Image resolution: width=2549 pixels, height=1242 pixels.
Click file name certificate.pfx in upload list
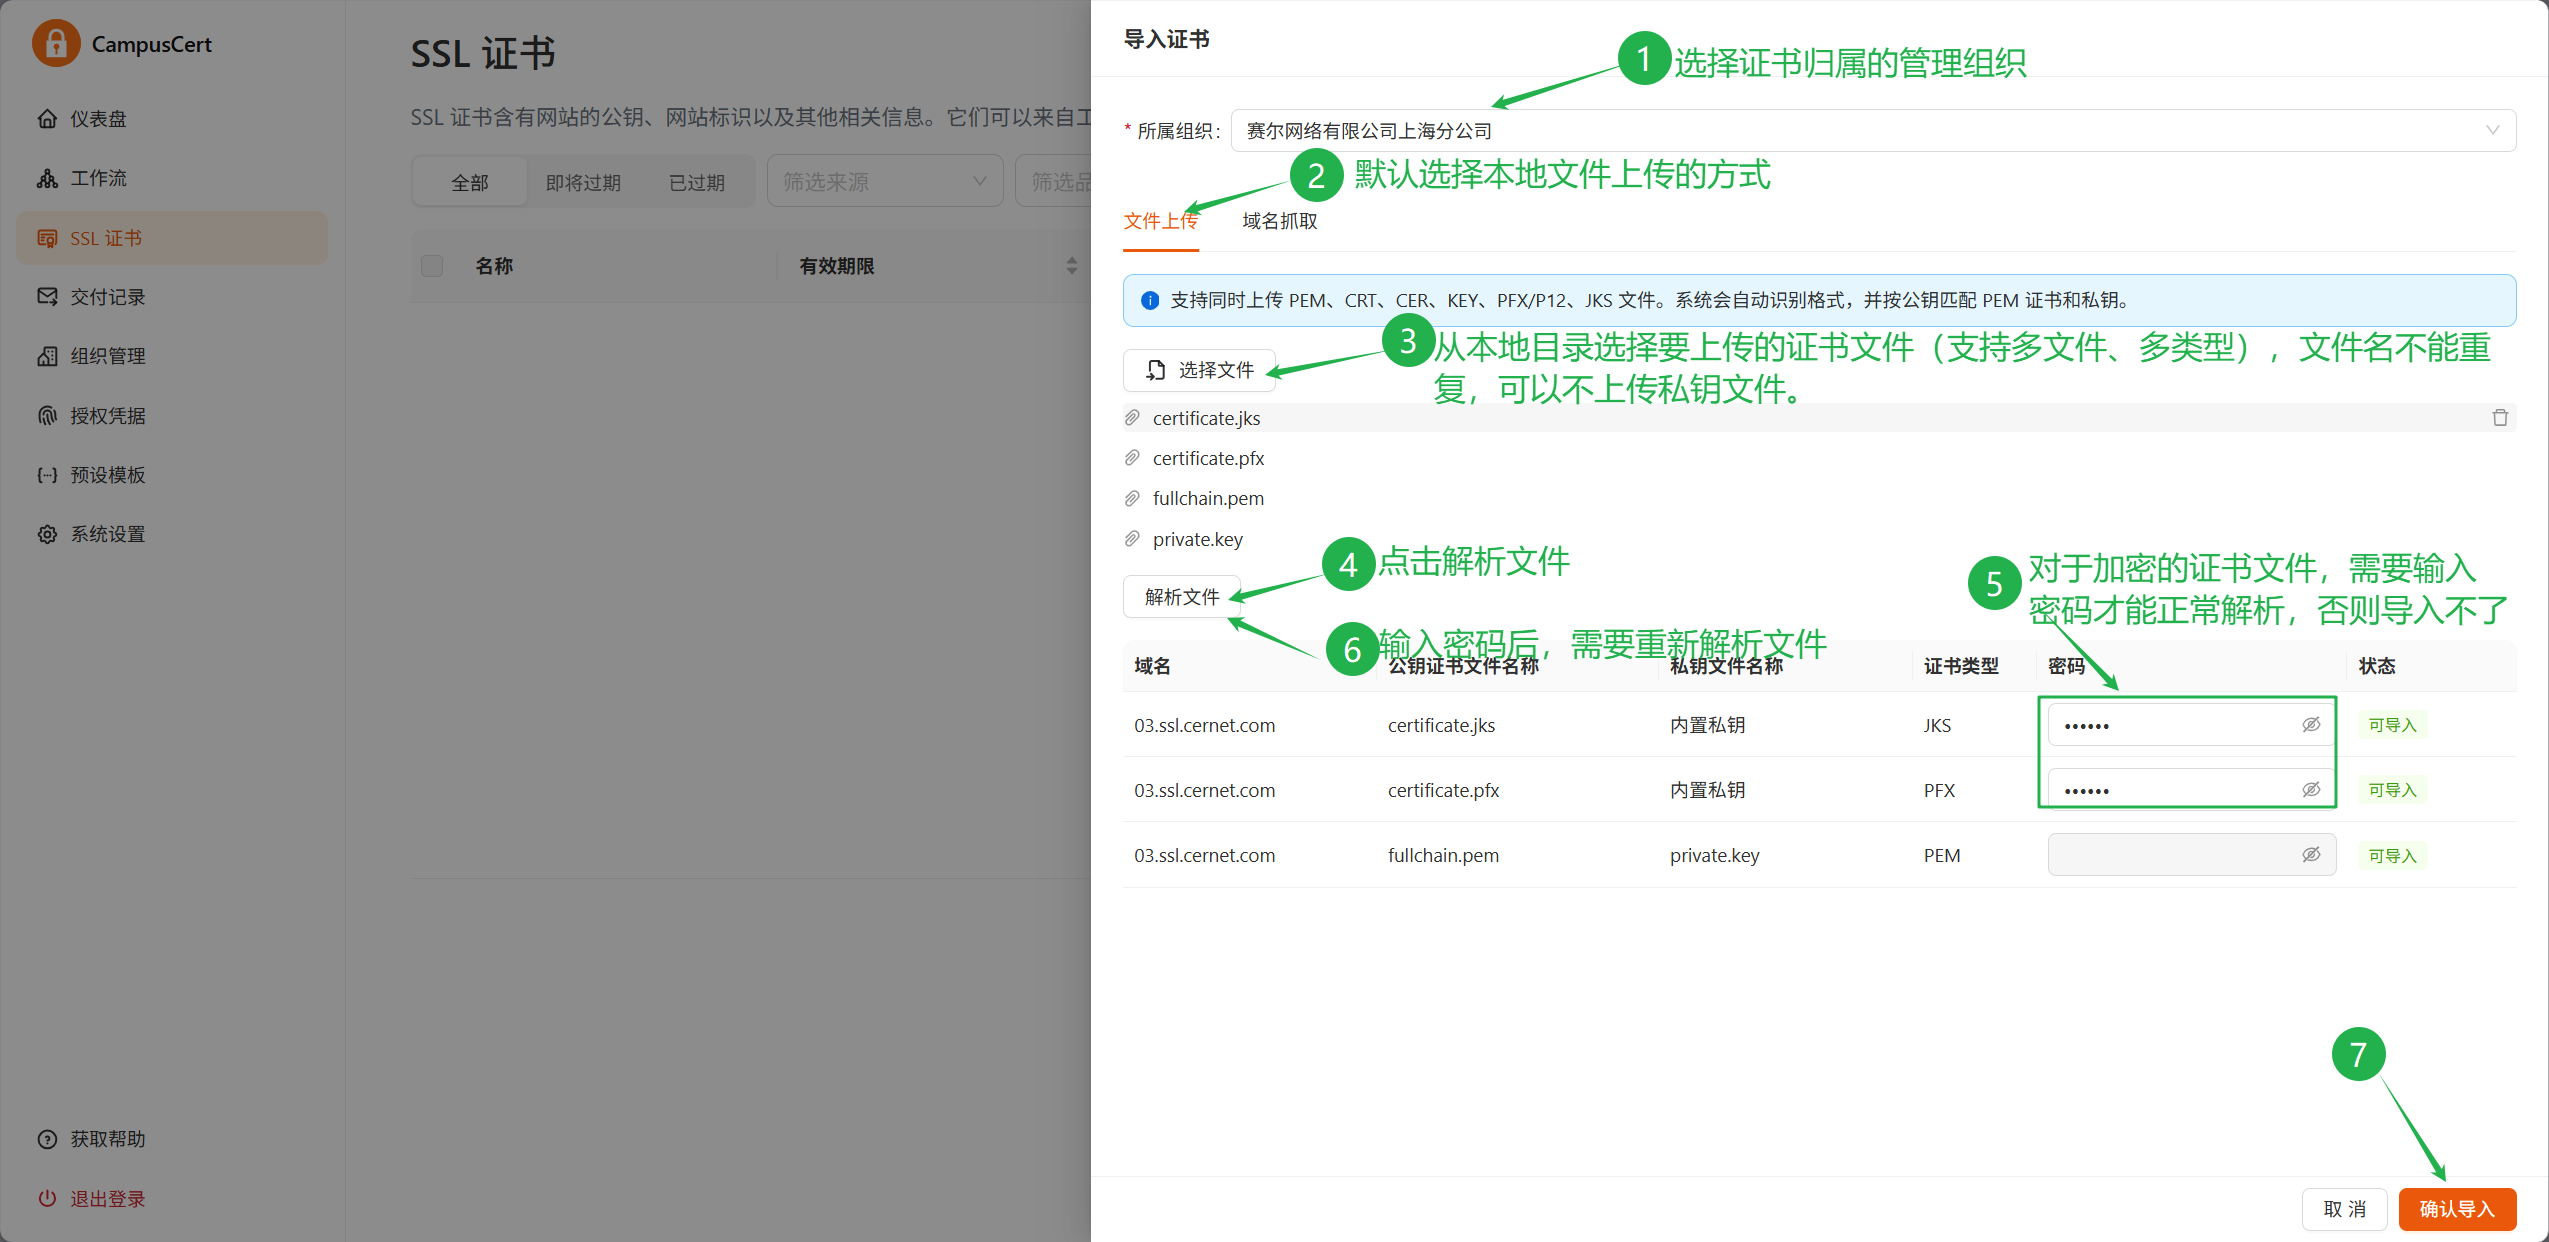tap(1208, 458)
